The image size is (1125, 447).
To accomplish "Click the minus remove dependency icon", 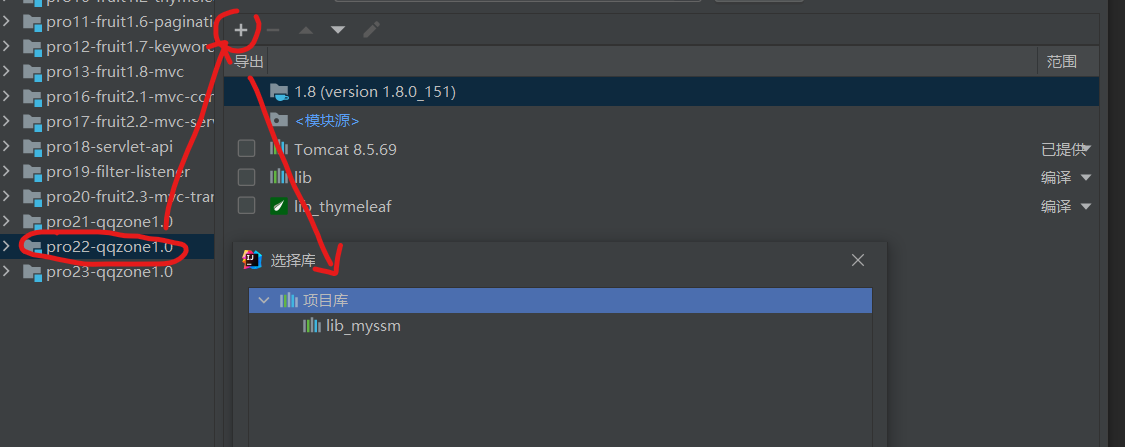I will (272, 30).
